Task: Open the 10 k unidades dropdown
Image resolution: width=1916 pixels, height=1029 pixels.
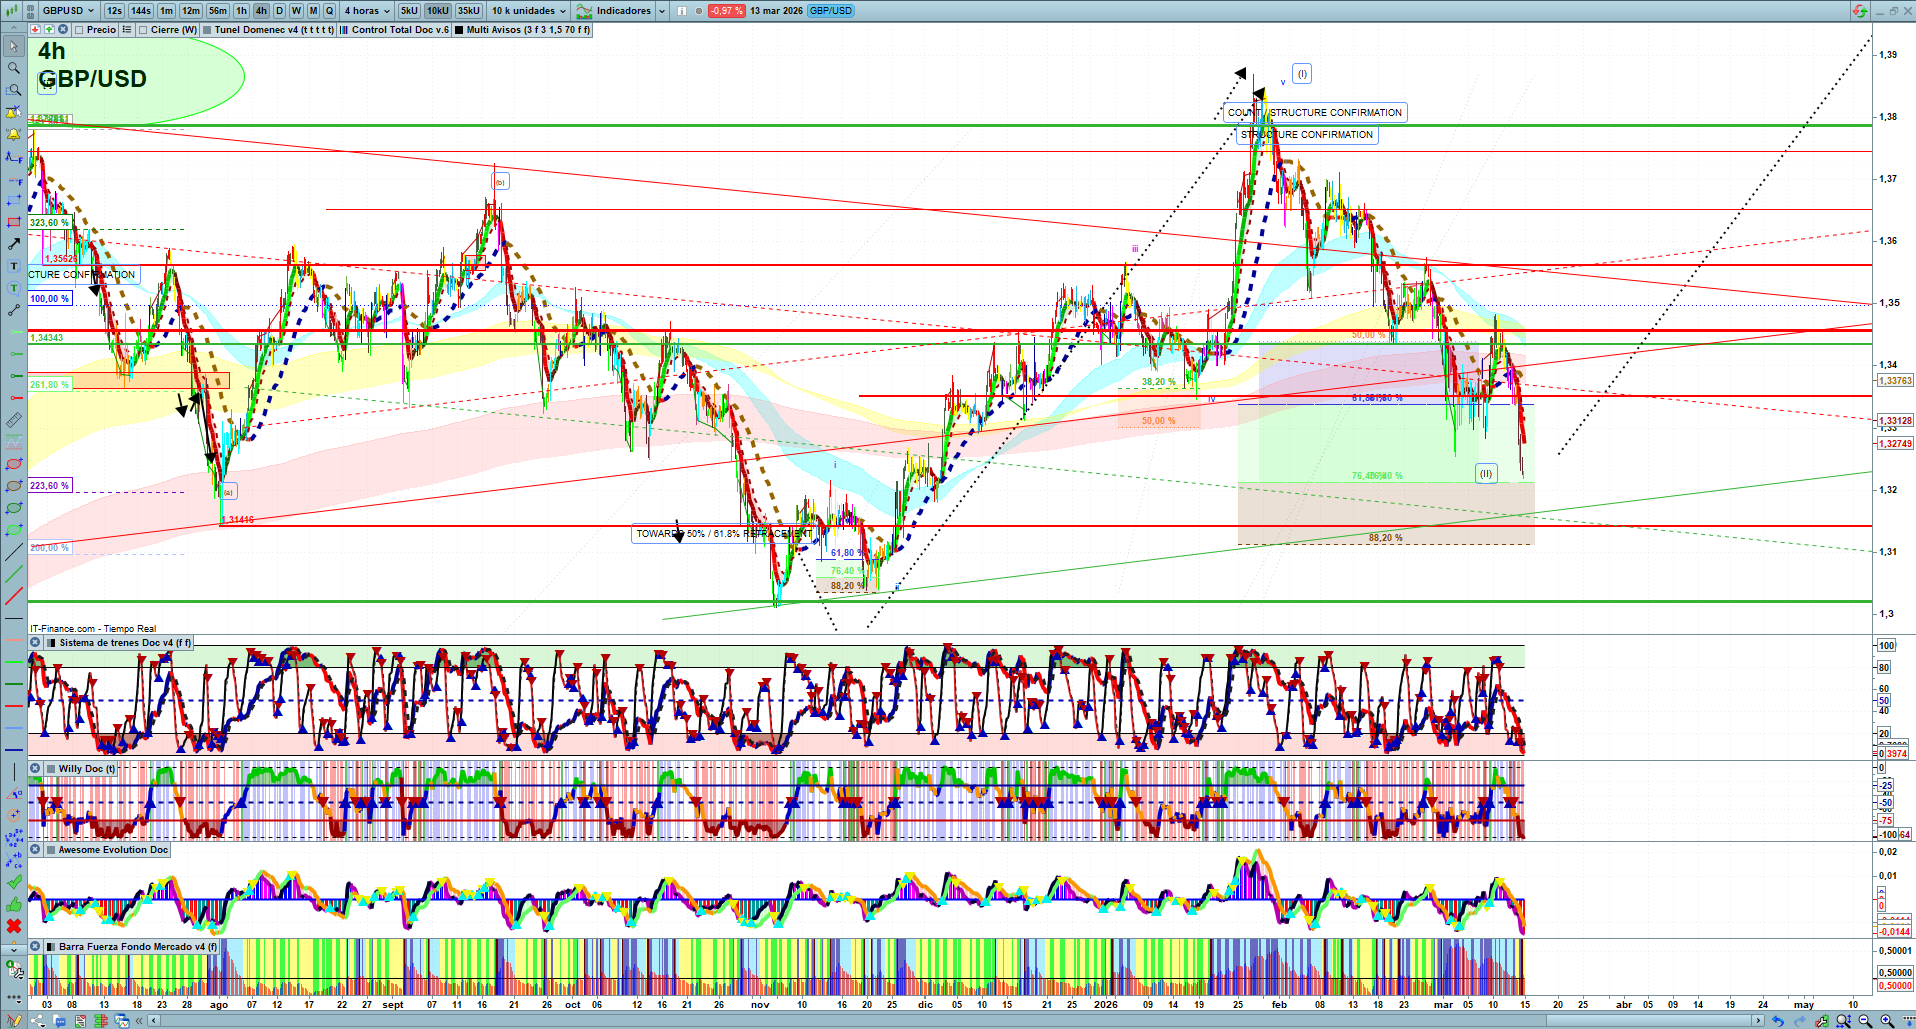Action: (x=529, y=11)
